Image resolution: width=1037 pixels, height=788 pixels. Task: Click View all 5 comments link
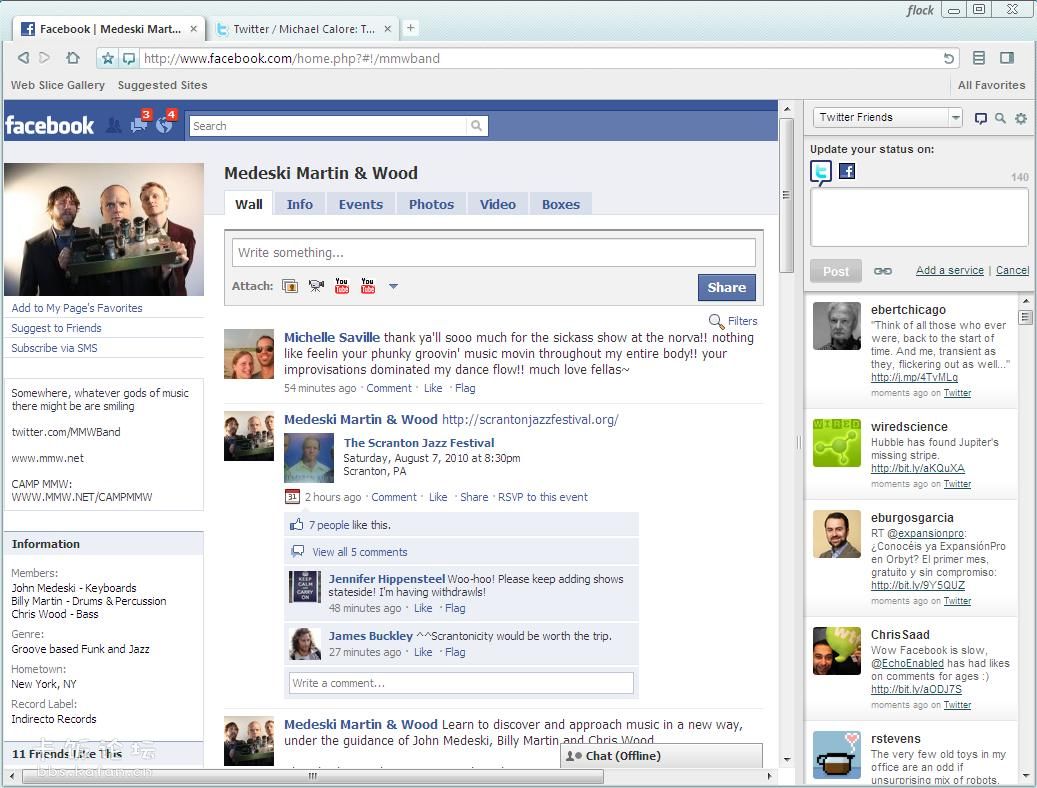click(x=359, y=552)
